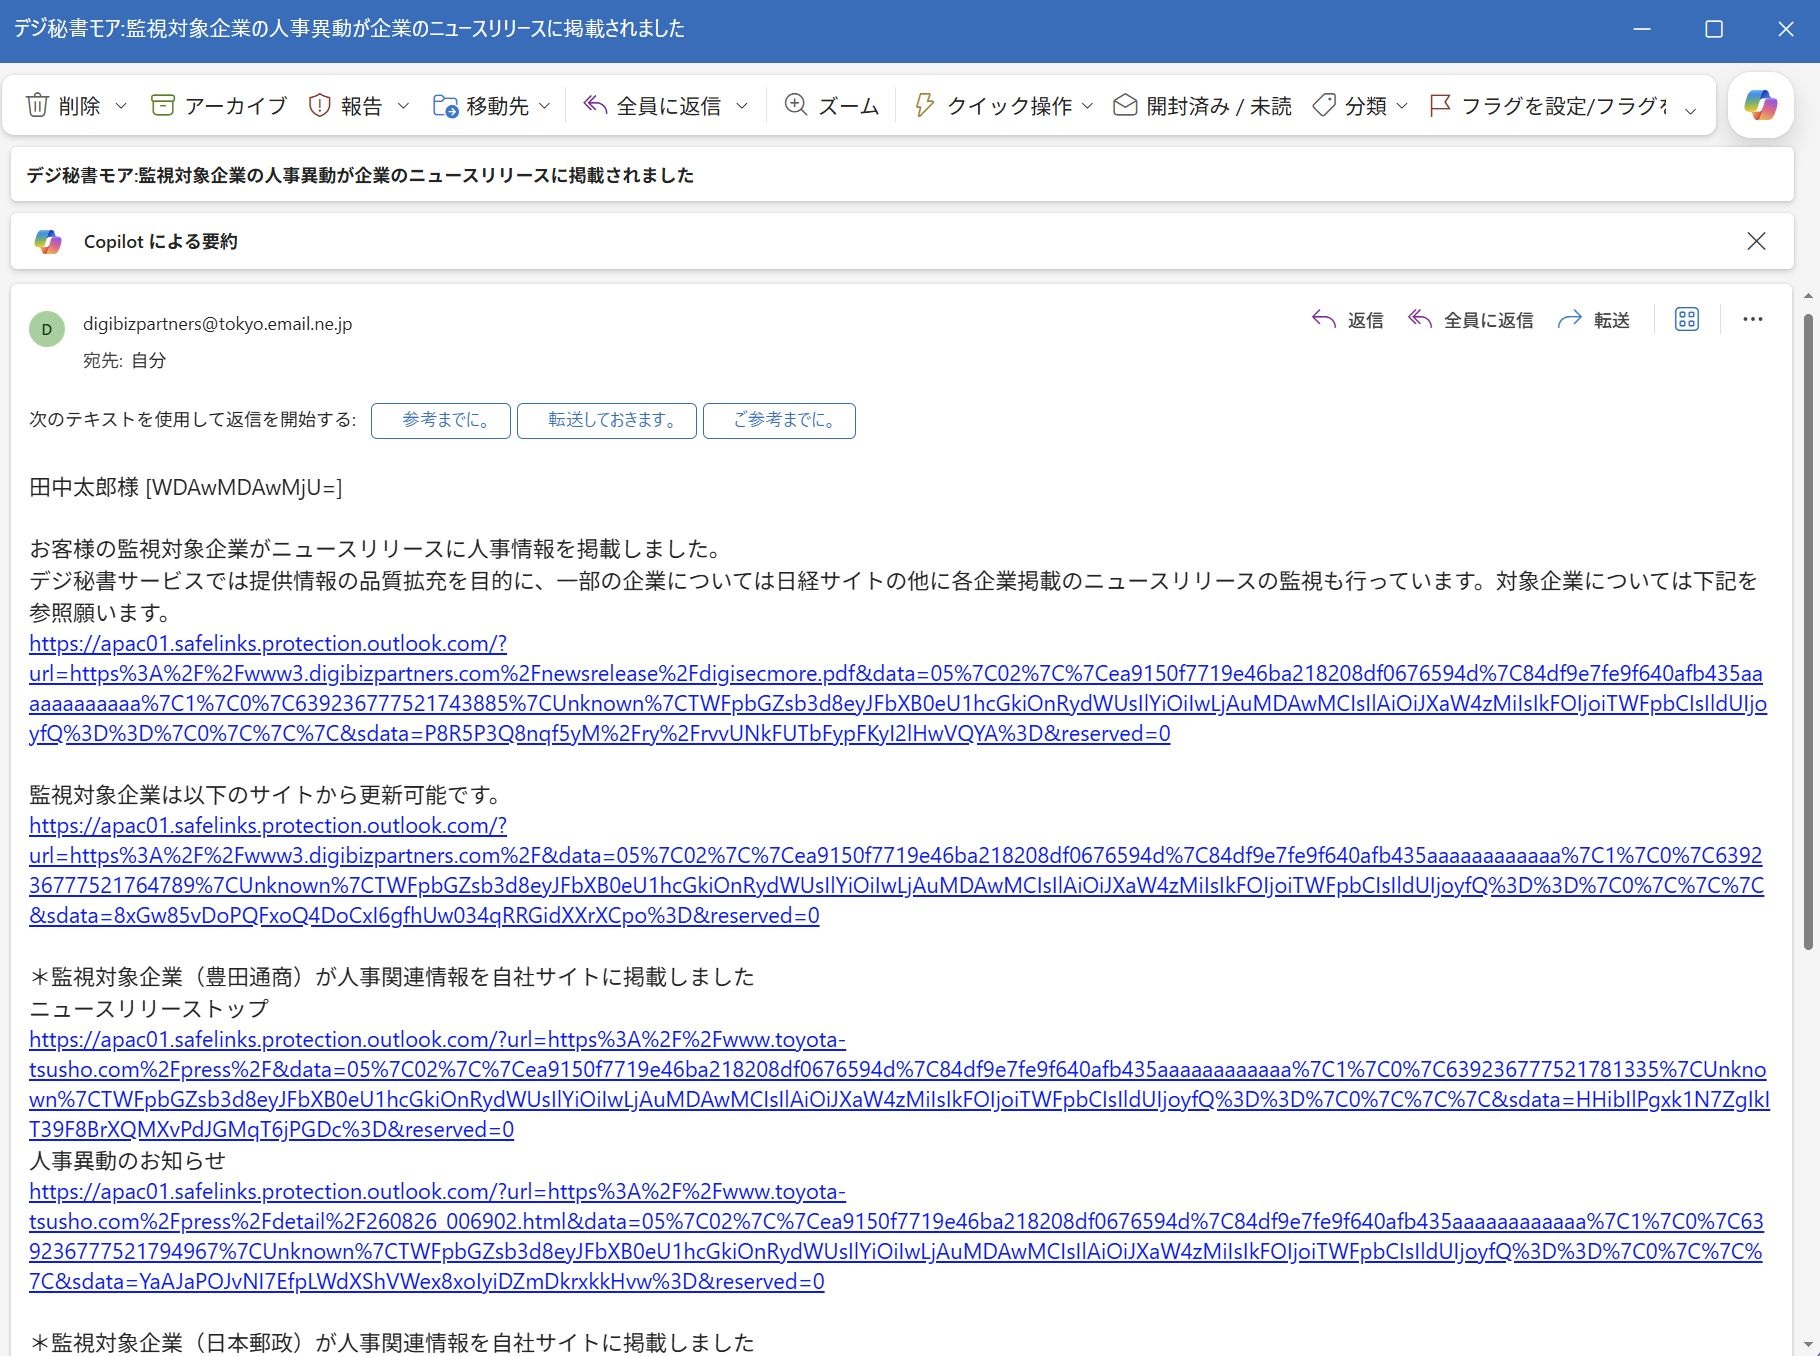Expand the 分類 dropdown arrow
The image size is (1820, 1356).
click(x=1401, y=105)
